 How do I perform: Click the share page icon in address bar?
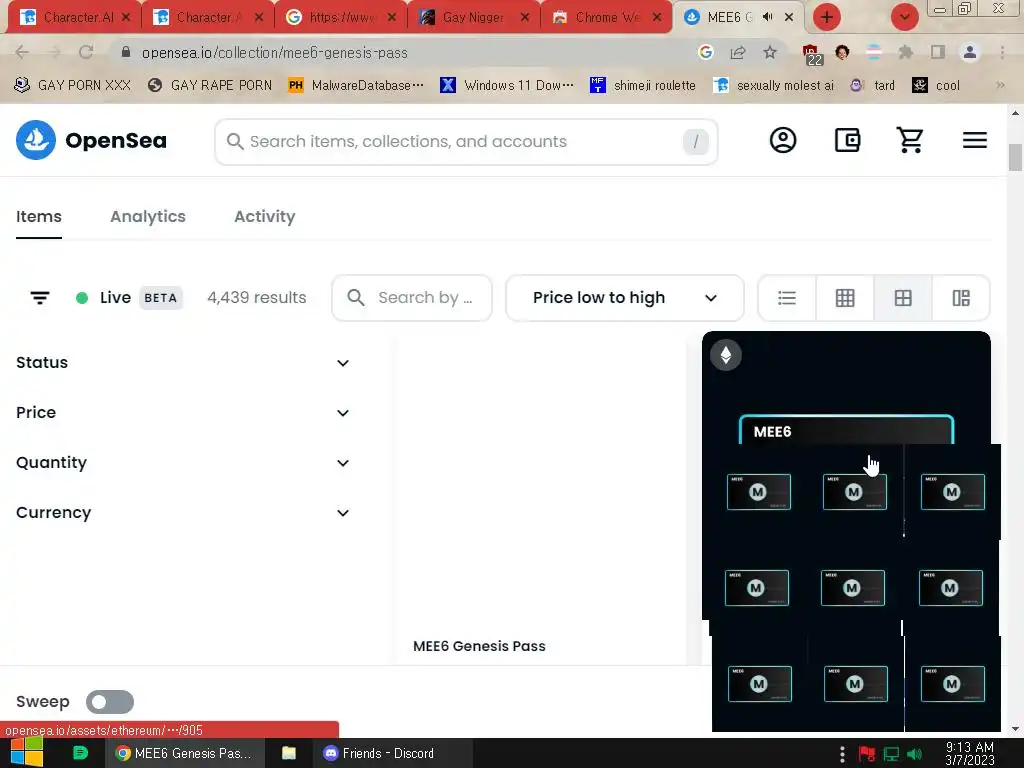pos(738,52)
